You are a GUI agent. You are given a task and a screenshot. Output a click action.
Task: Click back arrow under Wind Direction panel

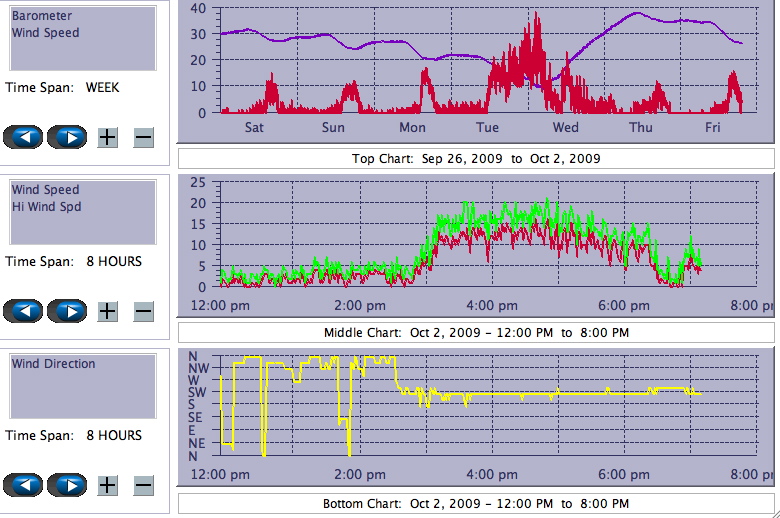23,485
